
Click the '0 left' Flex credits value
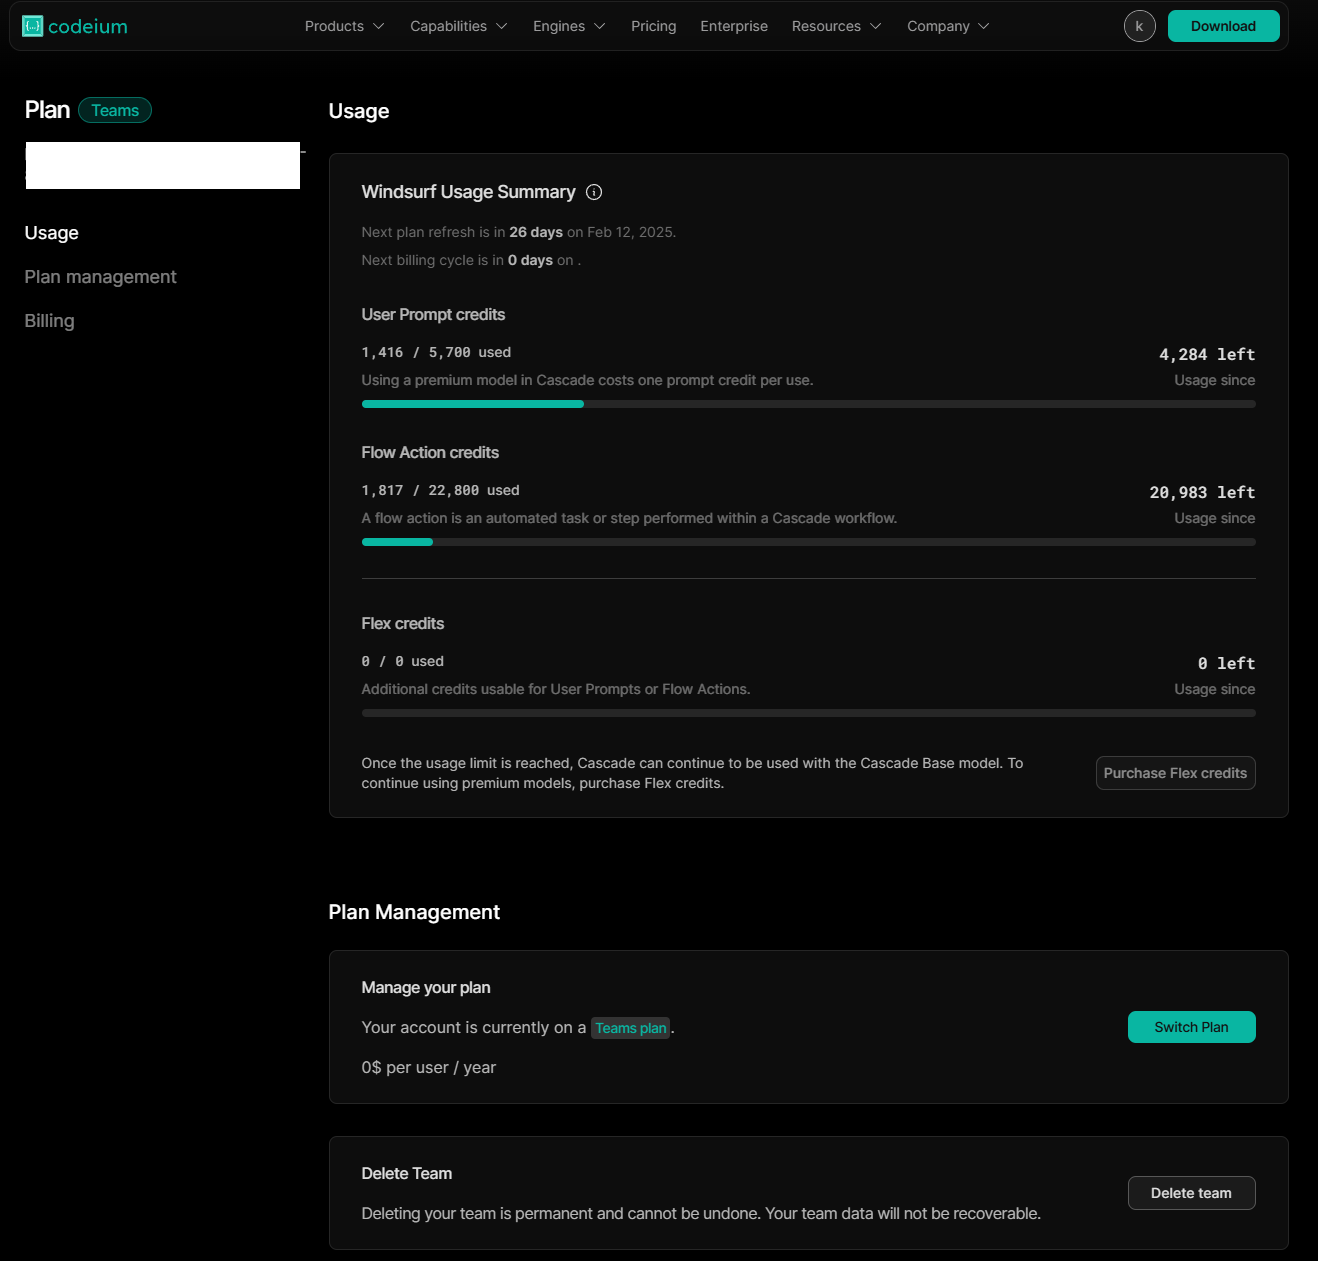coord(1226,664)
